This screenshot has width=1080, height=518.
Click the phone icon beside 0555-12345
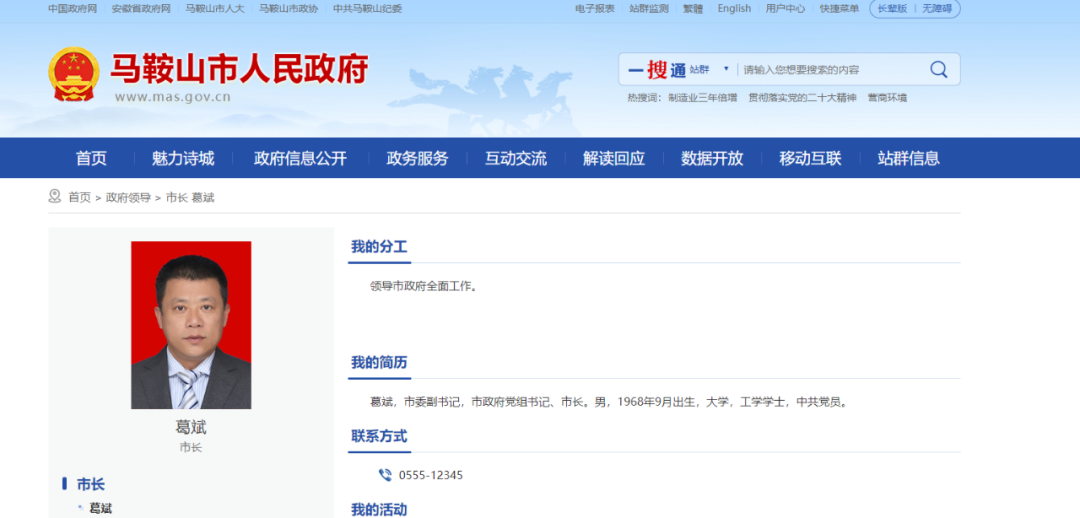pos(385,475)
